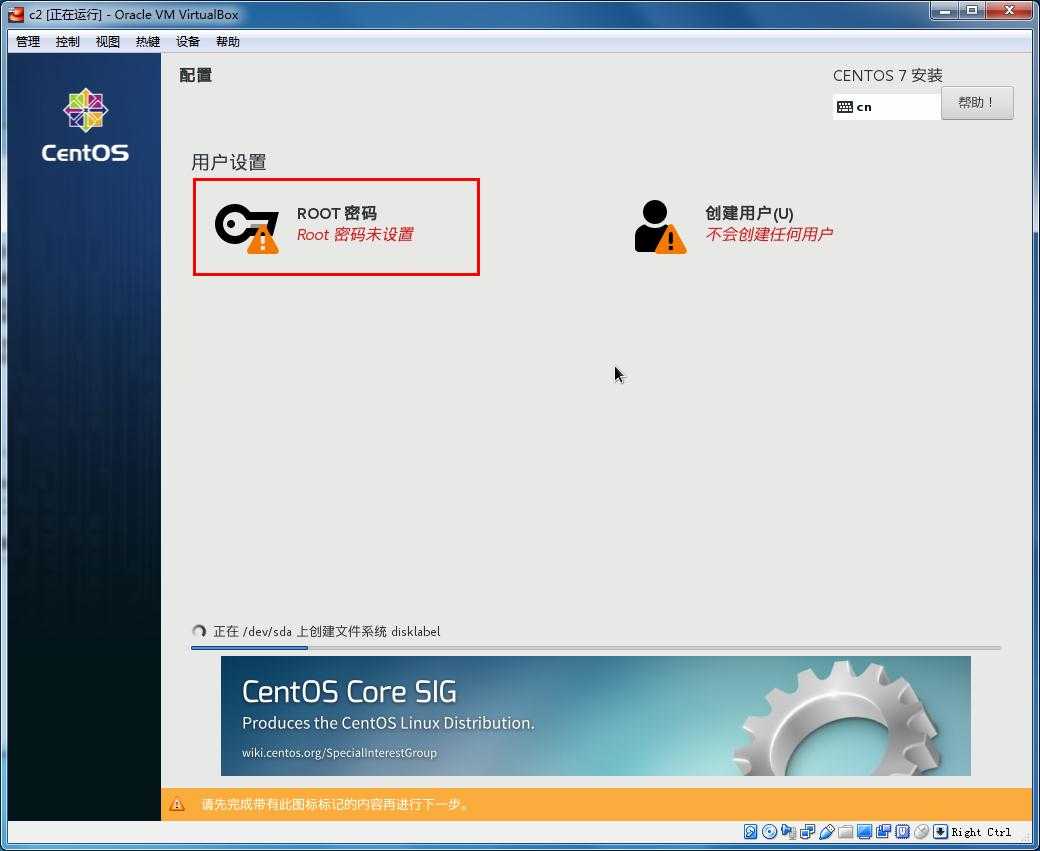
Task: Click the network adapter status icon
Action: pos(807,832)
